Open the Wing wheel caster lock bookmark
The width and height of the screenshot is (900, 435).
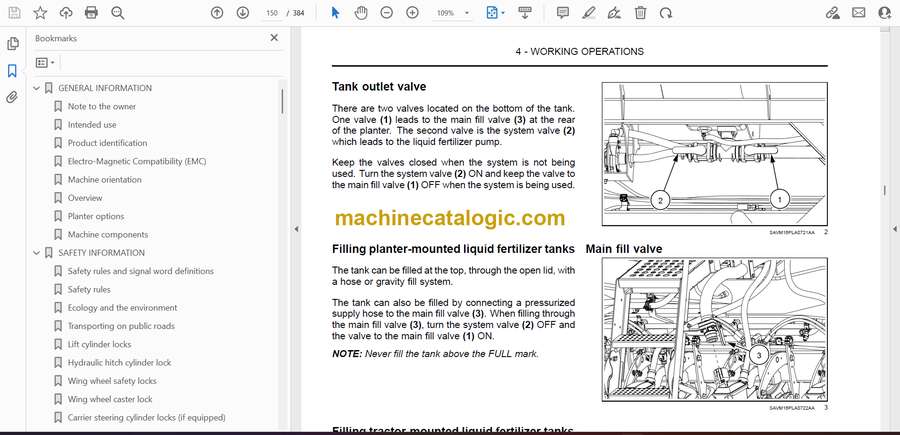pyautogui.click(x=110, y=399)
